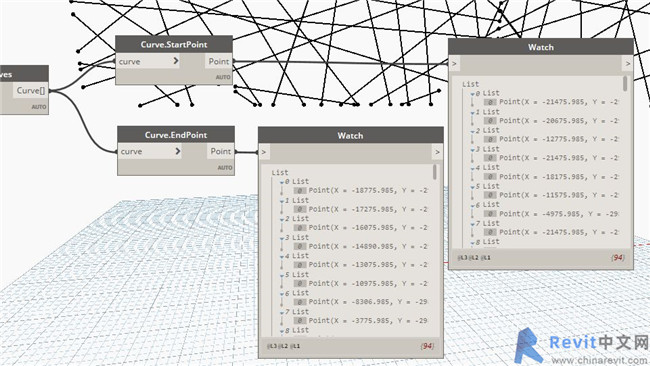Click AUTO lacing label on Curve.EndPoint node
Screen dimensions: 650x366
(x=225, y=167)
